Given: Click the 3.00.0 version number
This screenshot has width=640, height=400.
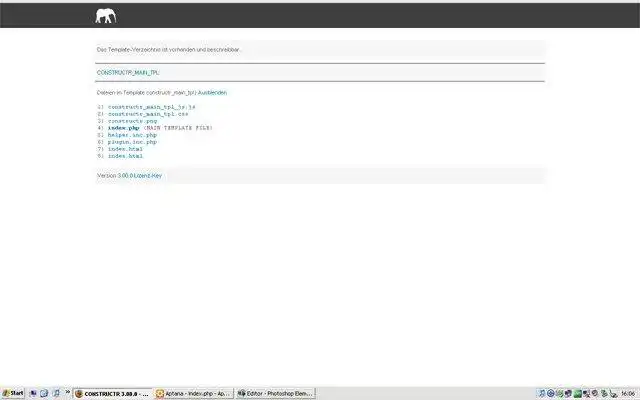Looking at the screenshot, I should (x=125, y=176).
